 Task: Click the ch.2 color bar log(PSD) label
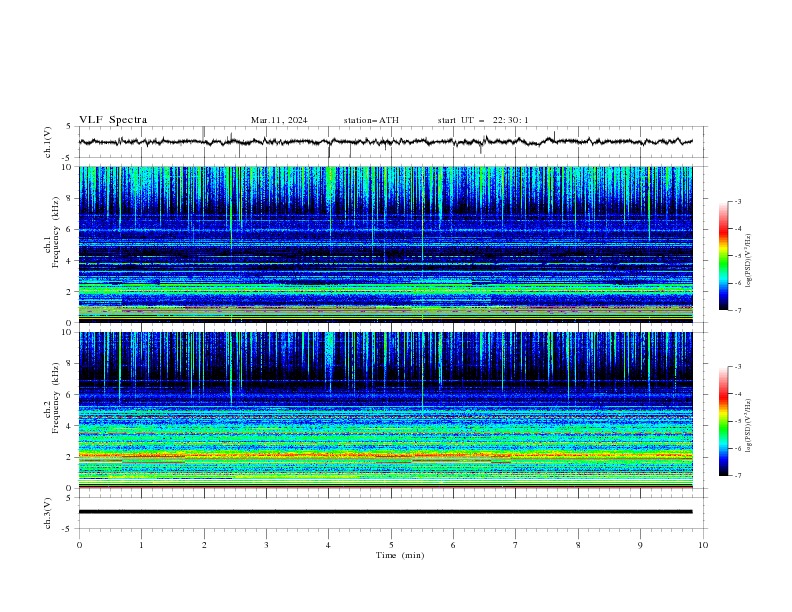pyautogui.click(x=749, y=426)
